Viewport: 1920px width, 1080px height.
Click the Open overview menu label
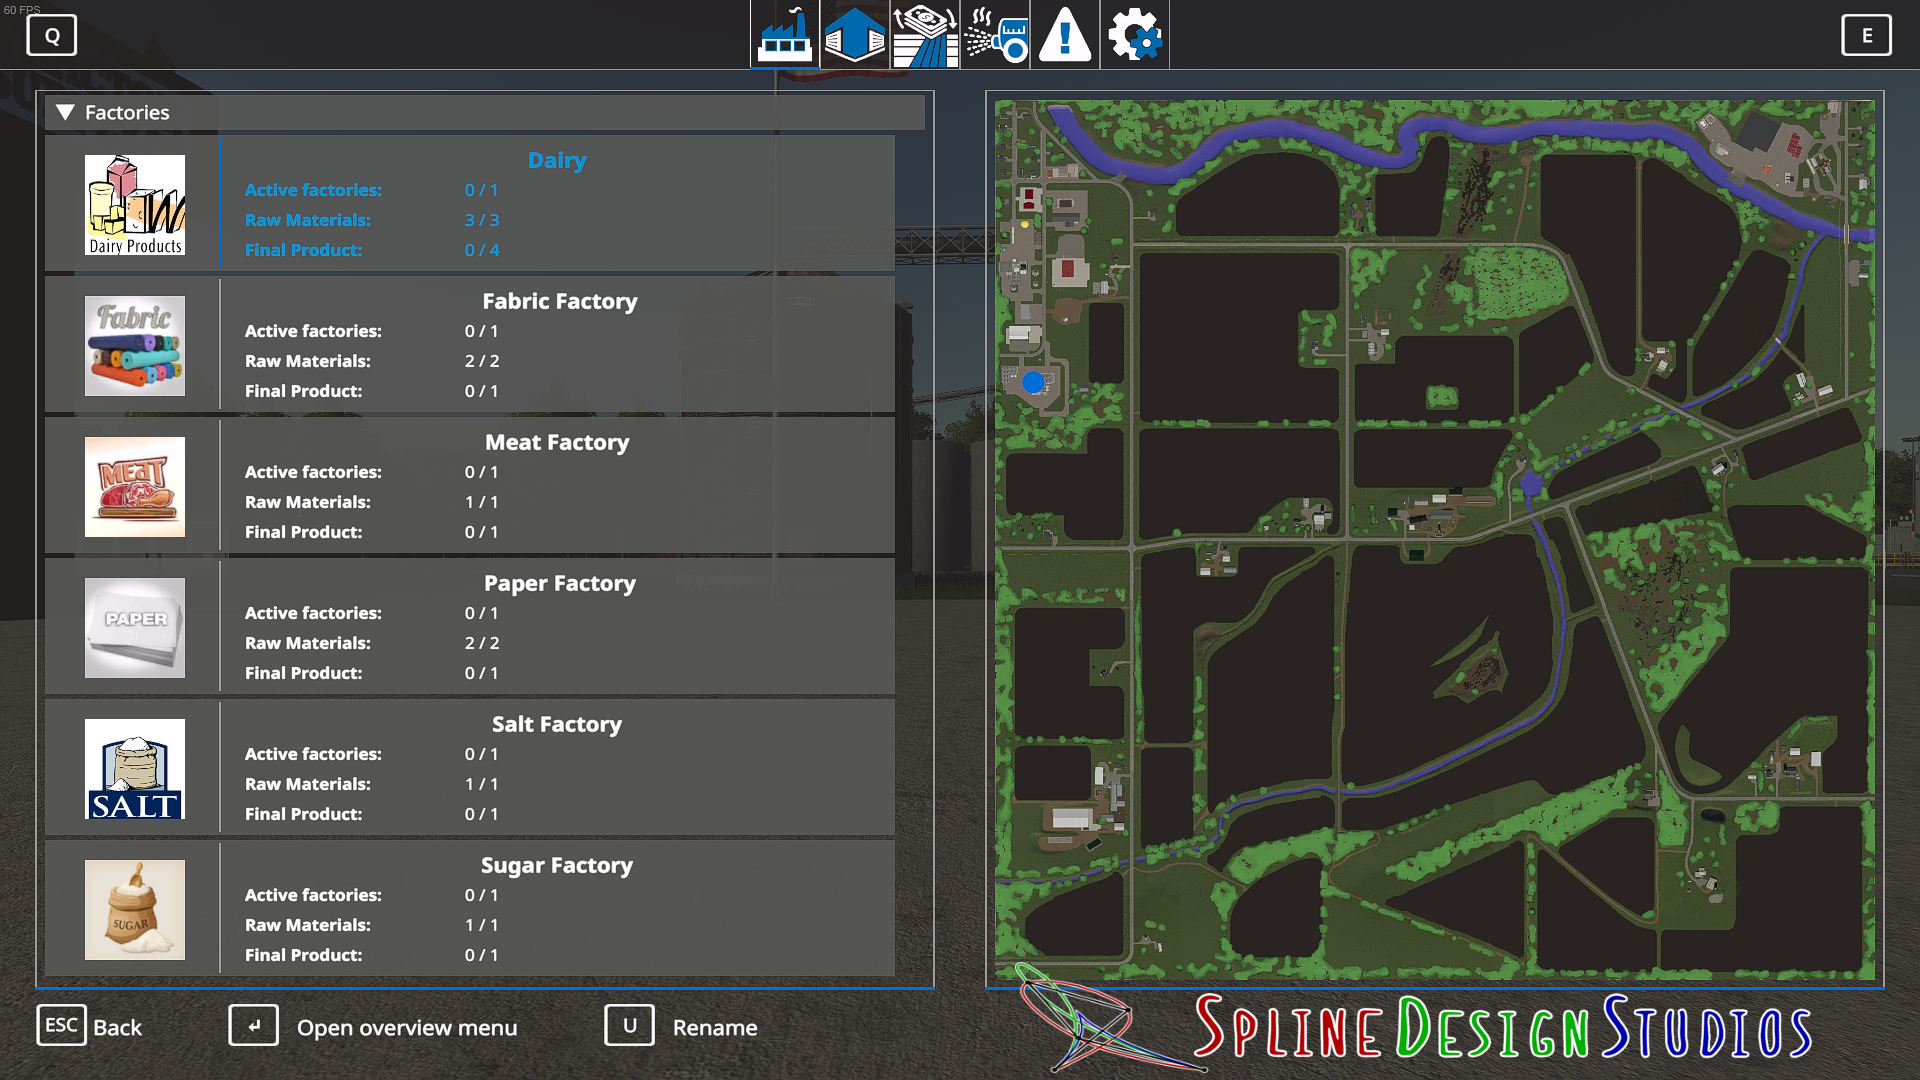[407, 1027]
